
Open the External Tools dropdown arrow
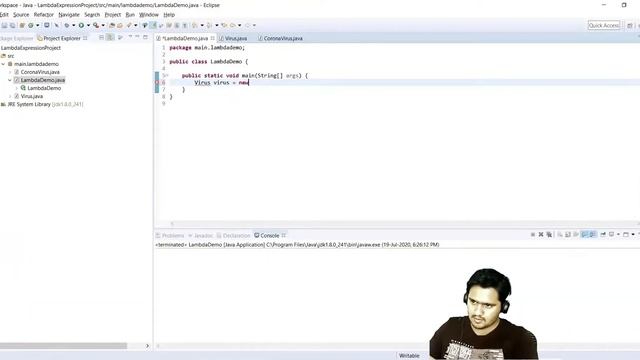103,25
